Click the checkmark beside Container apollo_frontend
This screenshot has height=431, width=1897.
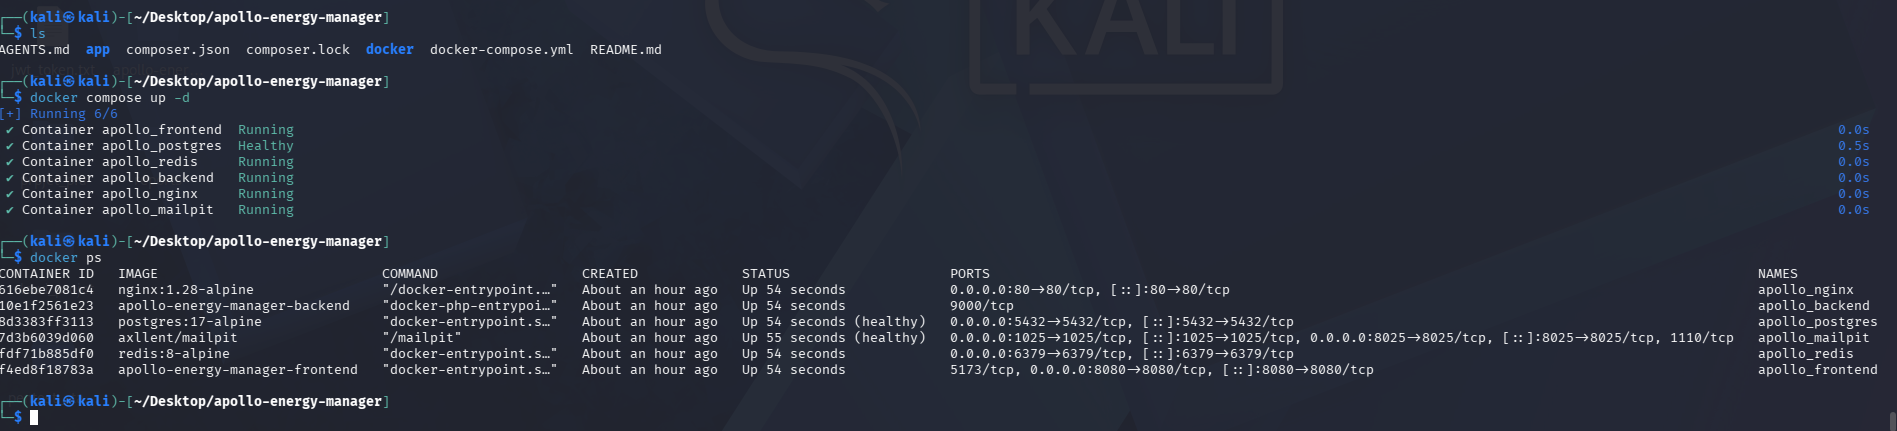[x=10, y=130]
